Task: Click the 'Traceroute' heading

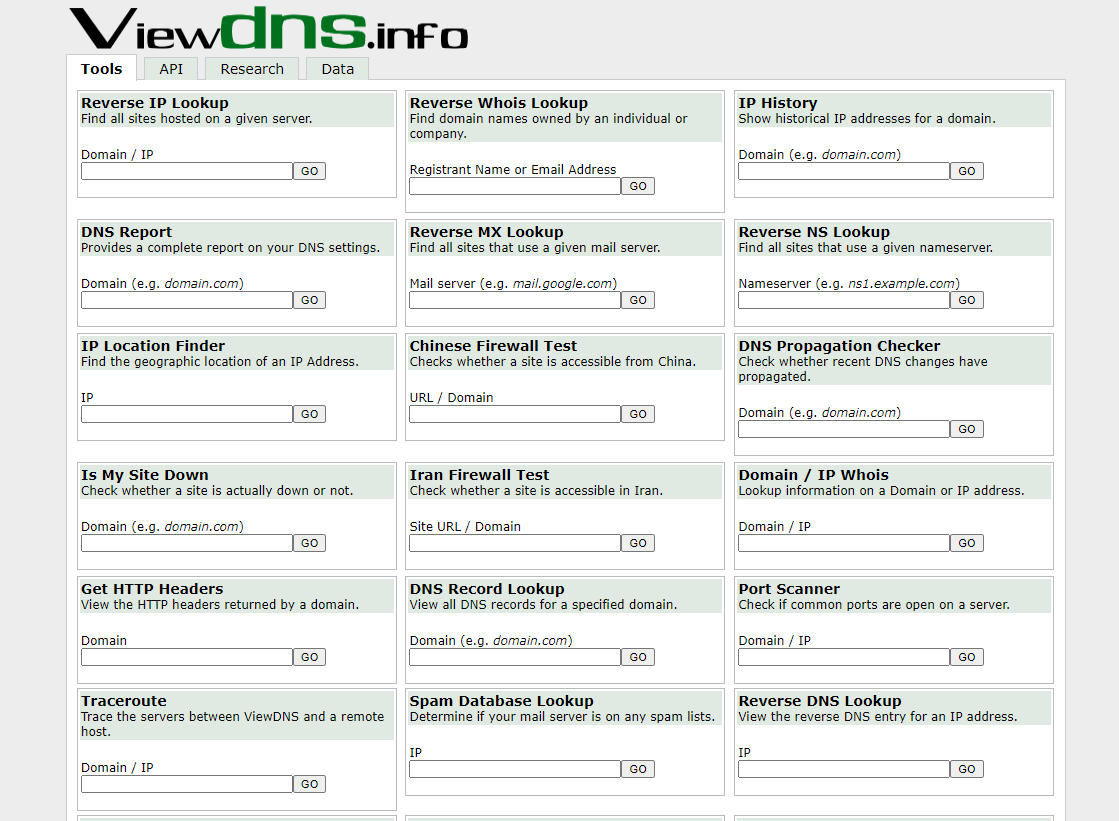Action: coord(124,701)
